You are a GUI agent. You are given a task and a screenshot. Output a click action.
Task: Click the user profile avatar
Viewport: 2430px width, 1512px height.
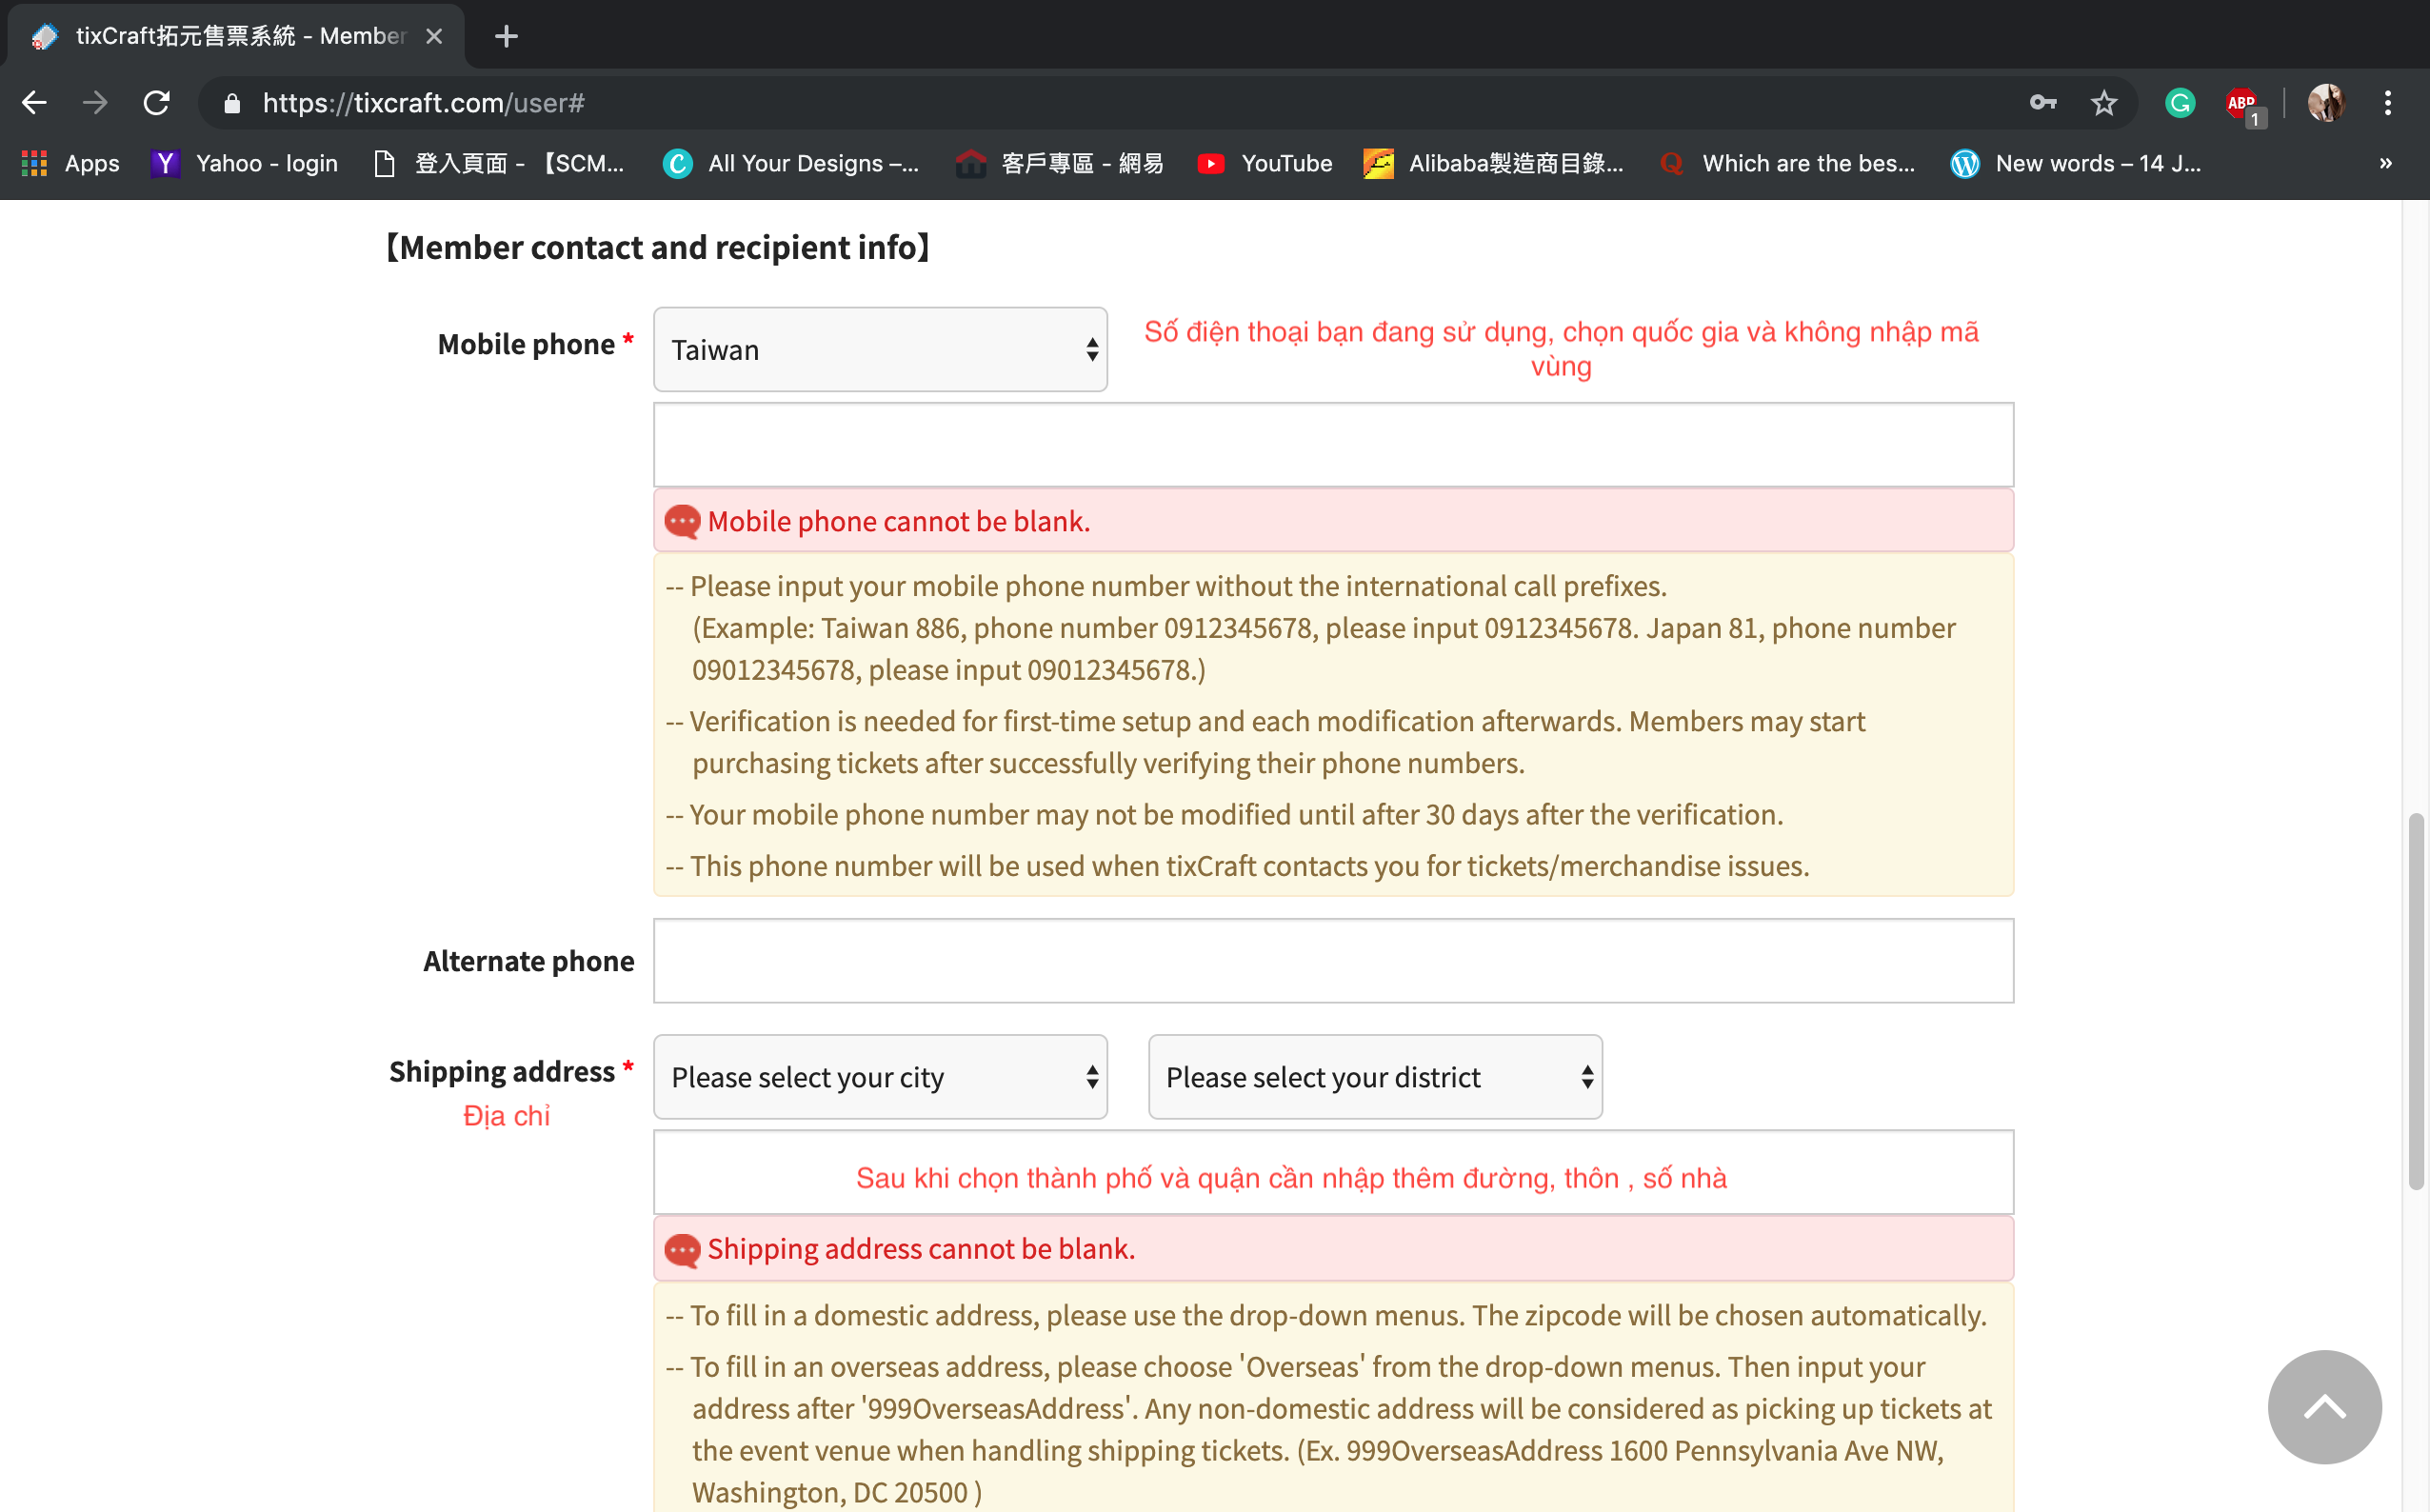coord(2325,103)
